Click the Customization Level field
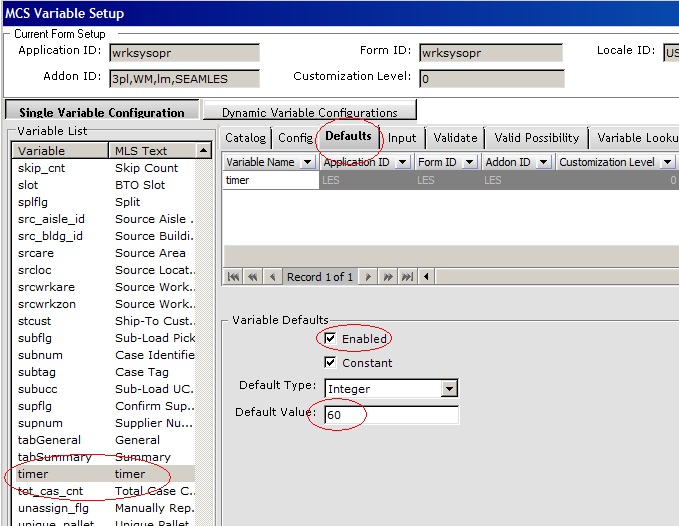The width and height of the screenshot is (679, 526). click(x=491, y=79)
